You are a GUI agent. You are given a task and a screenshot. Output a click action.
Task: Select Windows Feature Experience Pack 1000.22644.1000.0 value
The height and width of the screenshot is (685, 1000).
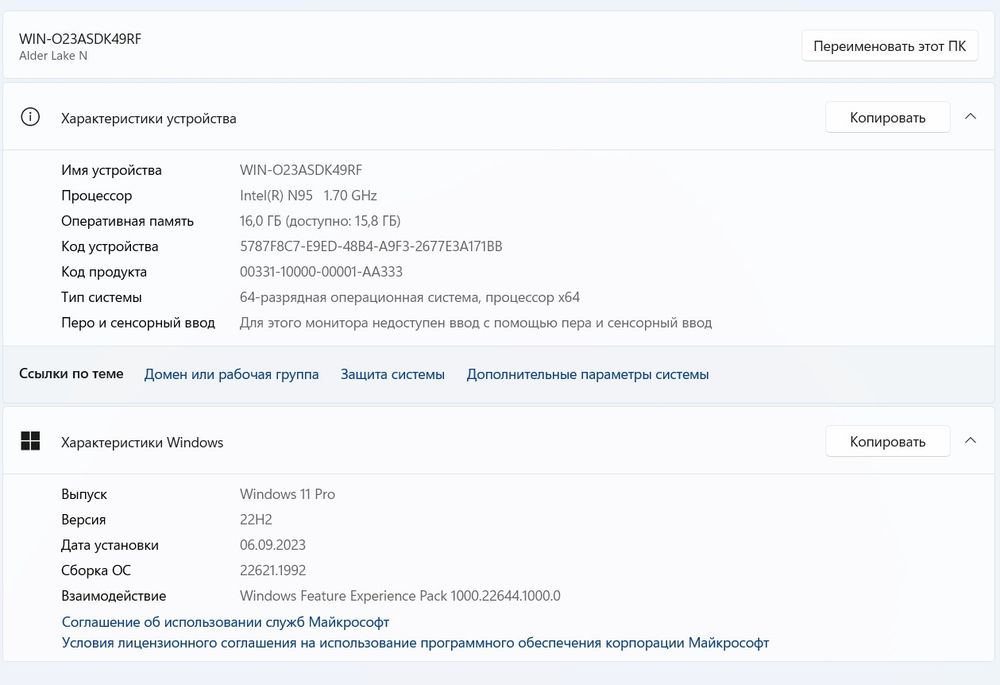[400, 596]
